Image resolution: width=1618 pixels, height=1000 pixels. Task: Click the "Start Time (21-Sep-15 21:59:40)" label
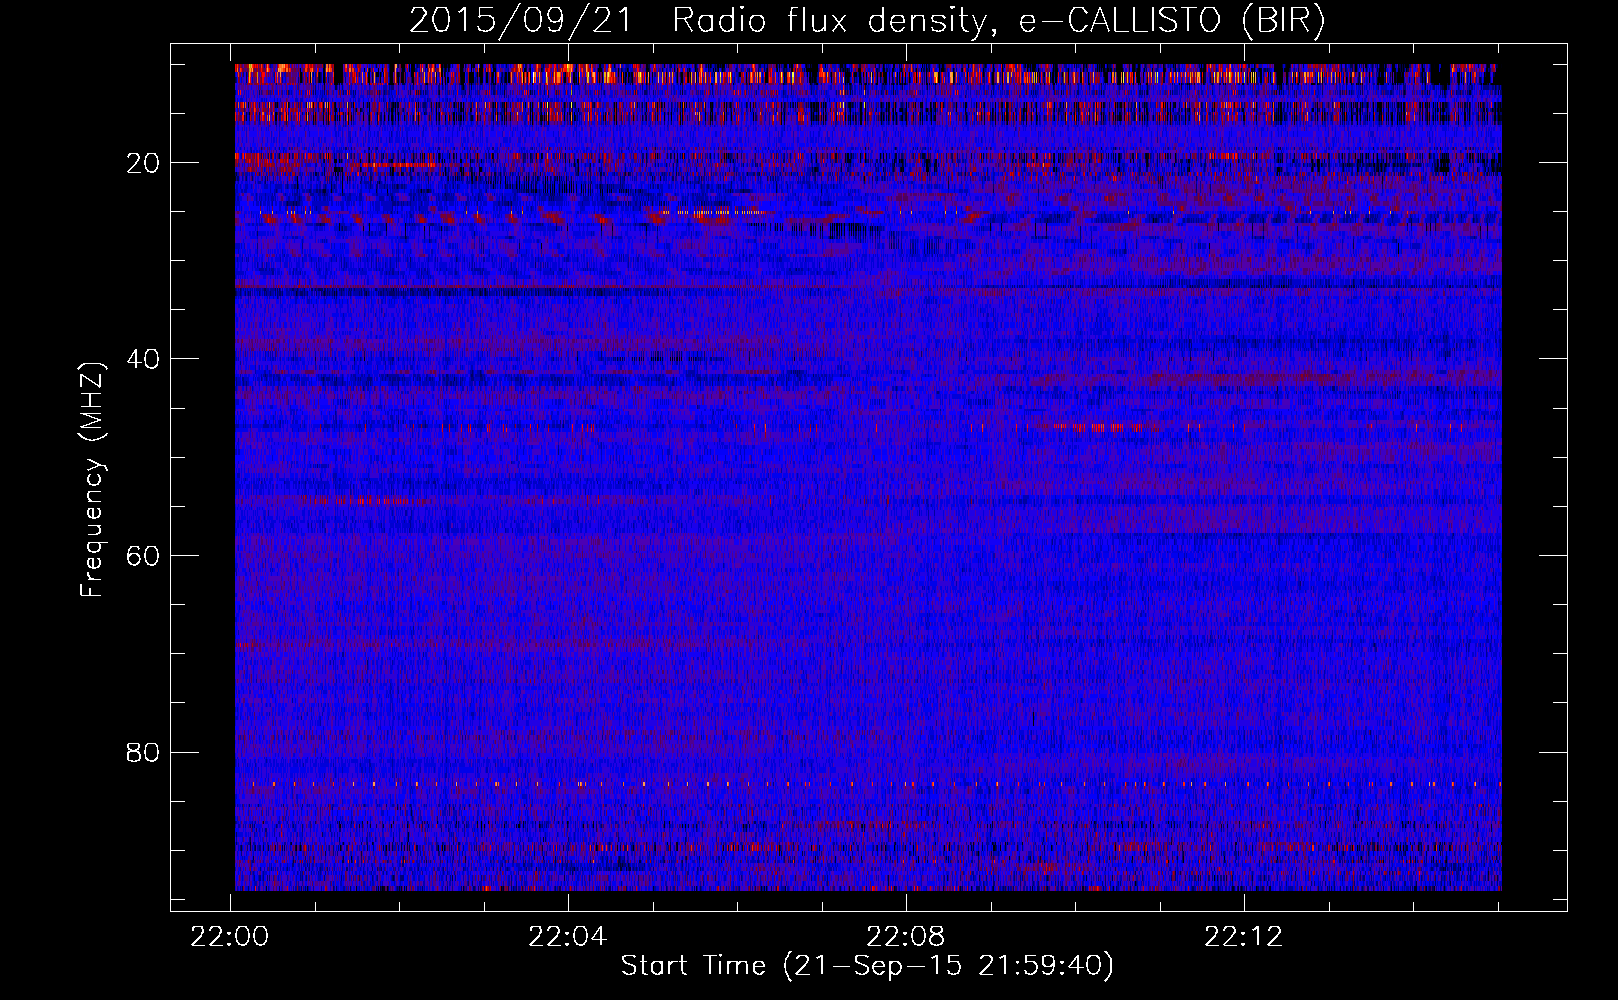(868, 966)
